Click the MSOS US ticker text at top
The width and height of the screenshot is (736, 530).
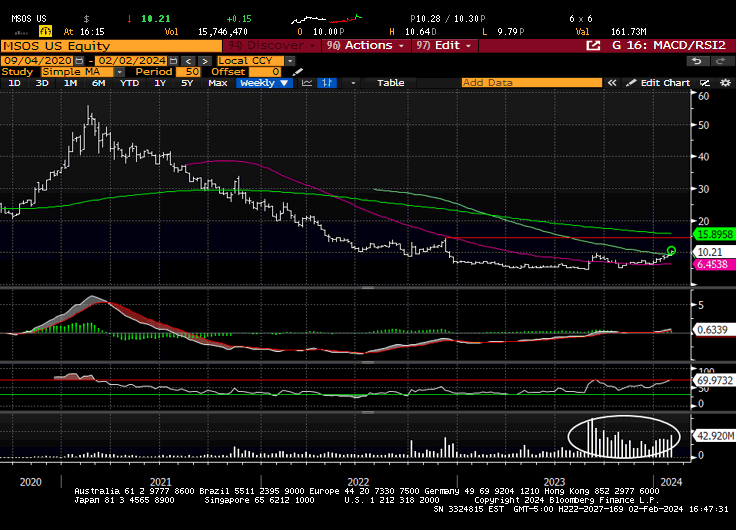29,19
